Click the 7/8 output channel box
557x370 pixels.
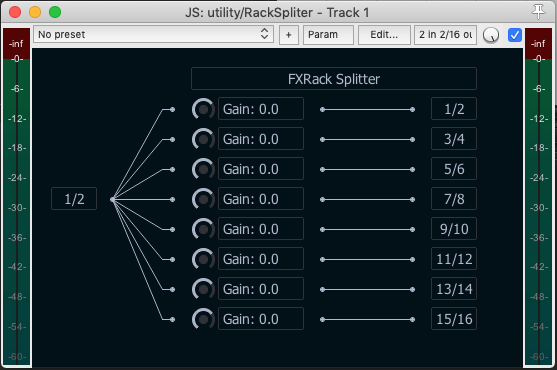point(454,199)
